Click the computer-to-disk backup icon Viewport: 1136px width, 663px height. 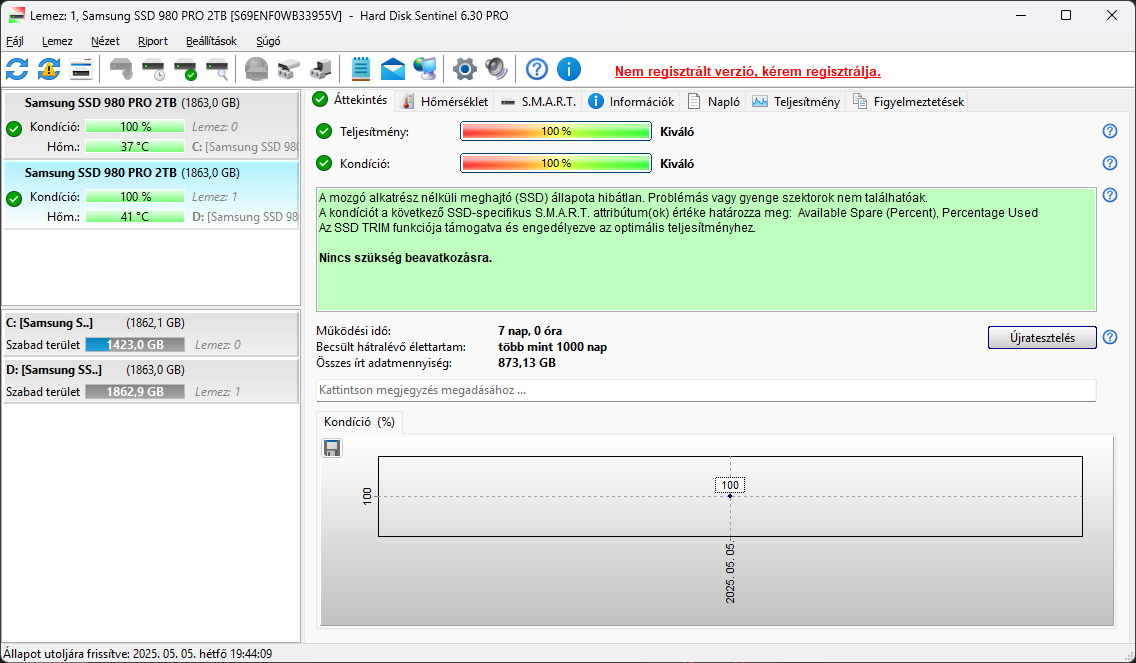[320, 69]
